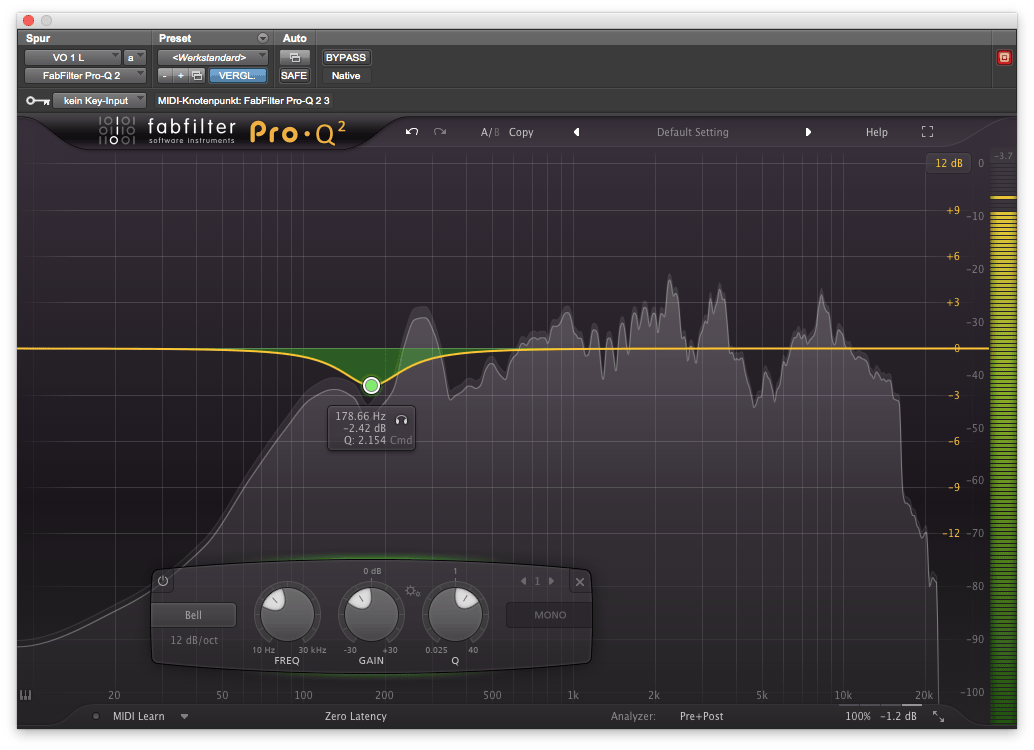Click the -2.42 dB gain value
This screenshot has width=1034, height=750.
[364, 428]
